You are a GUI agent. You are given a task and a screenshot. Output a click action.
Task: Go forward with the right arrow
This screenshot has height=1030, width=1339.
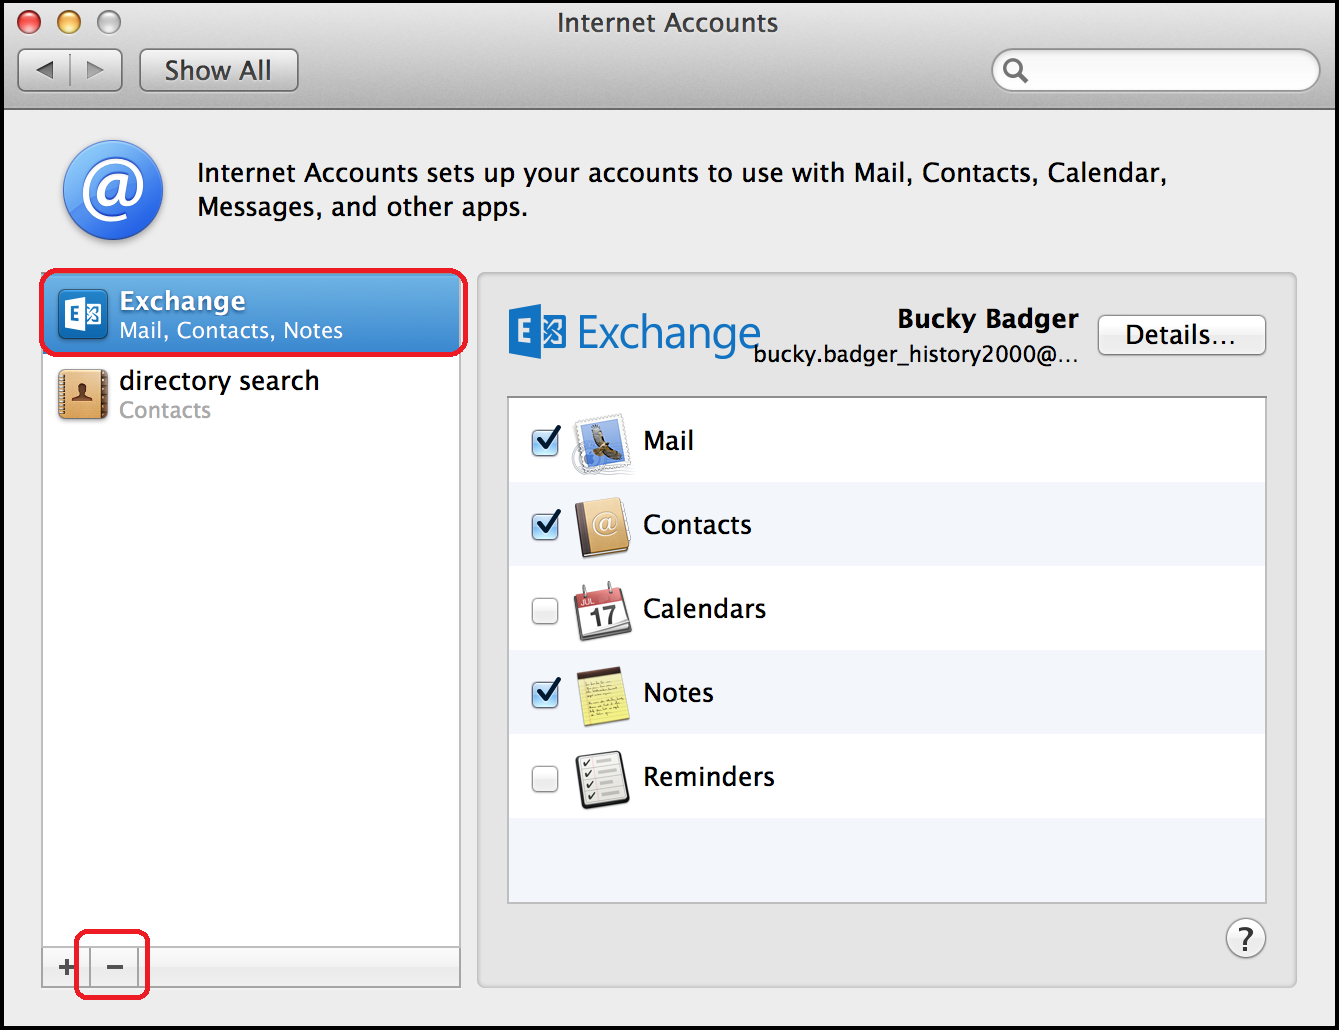coord(96,70)
